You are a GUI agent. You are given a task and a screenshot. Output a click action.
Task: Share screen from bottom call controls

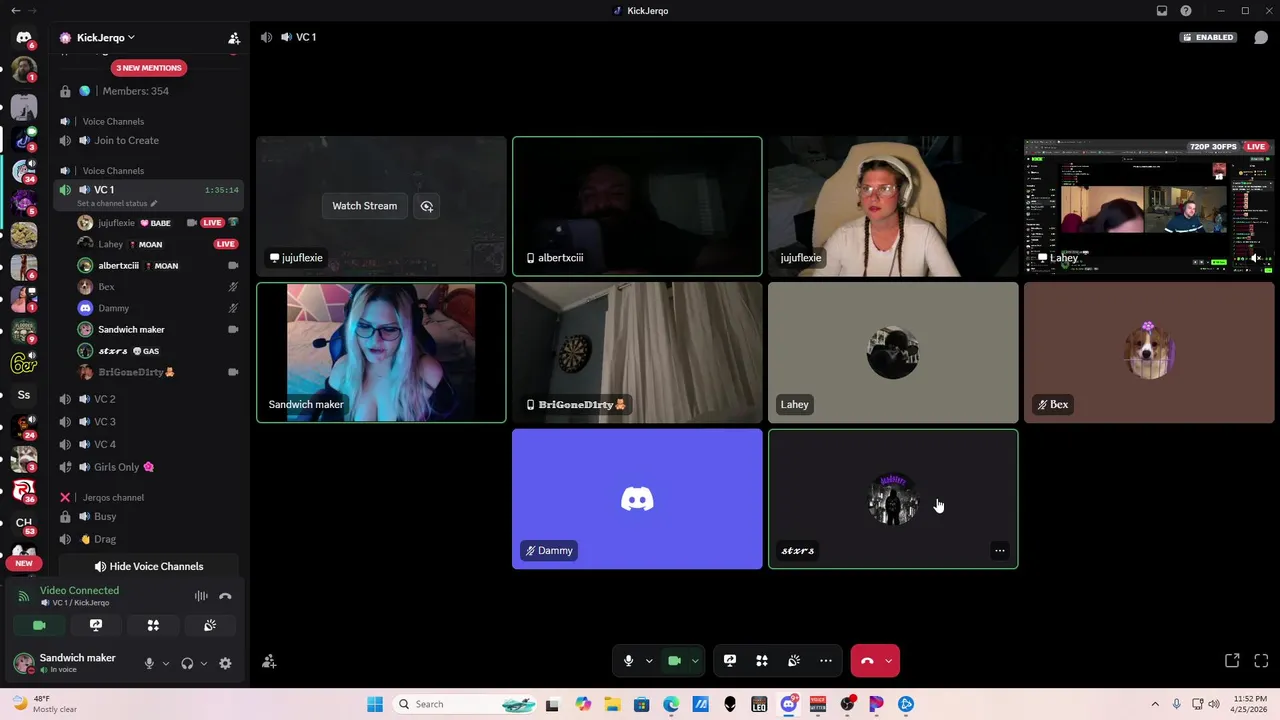730,661
